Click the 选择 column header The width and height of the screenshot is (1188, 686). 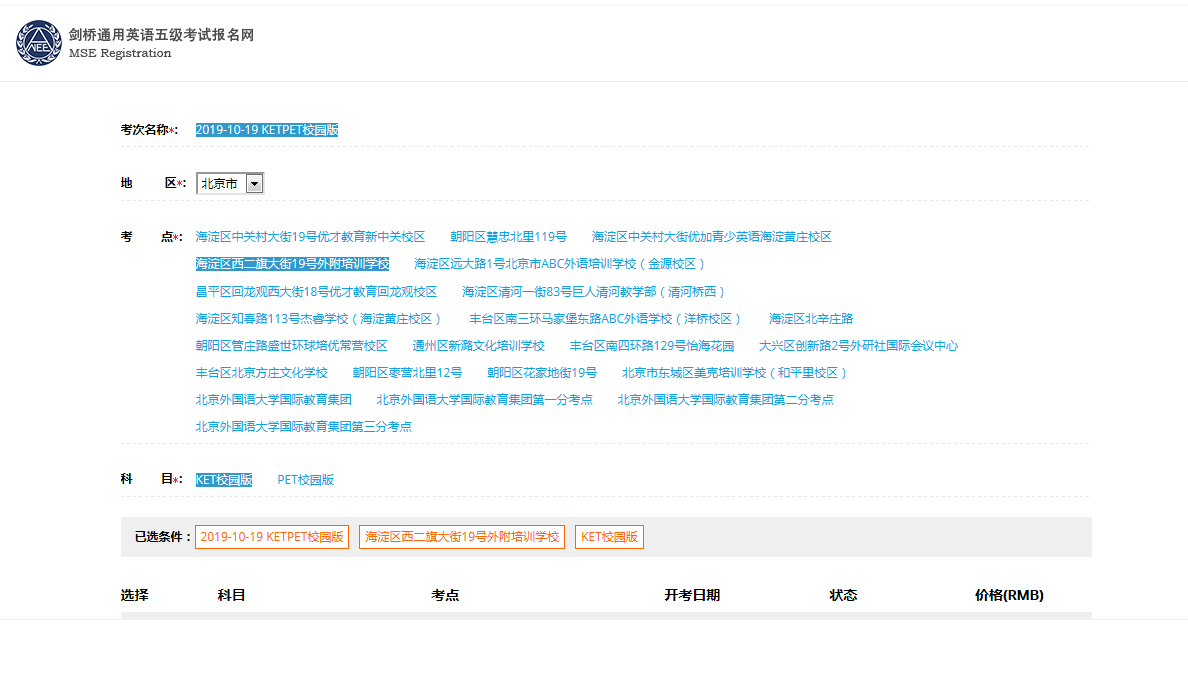coord(134,595)
